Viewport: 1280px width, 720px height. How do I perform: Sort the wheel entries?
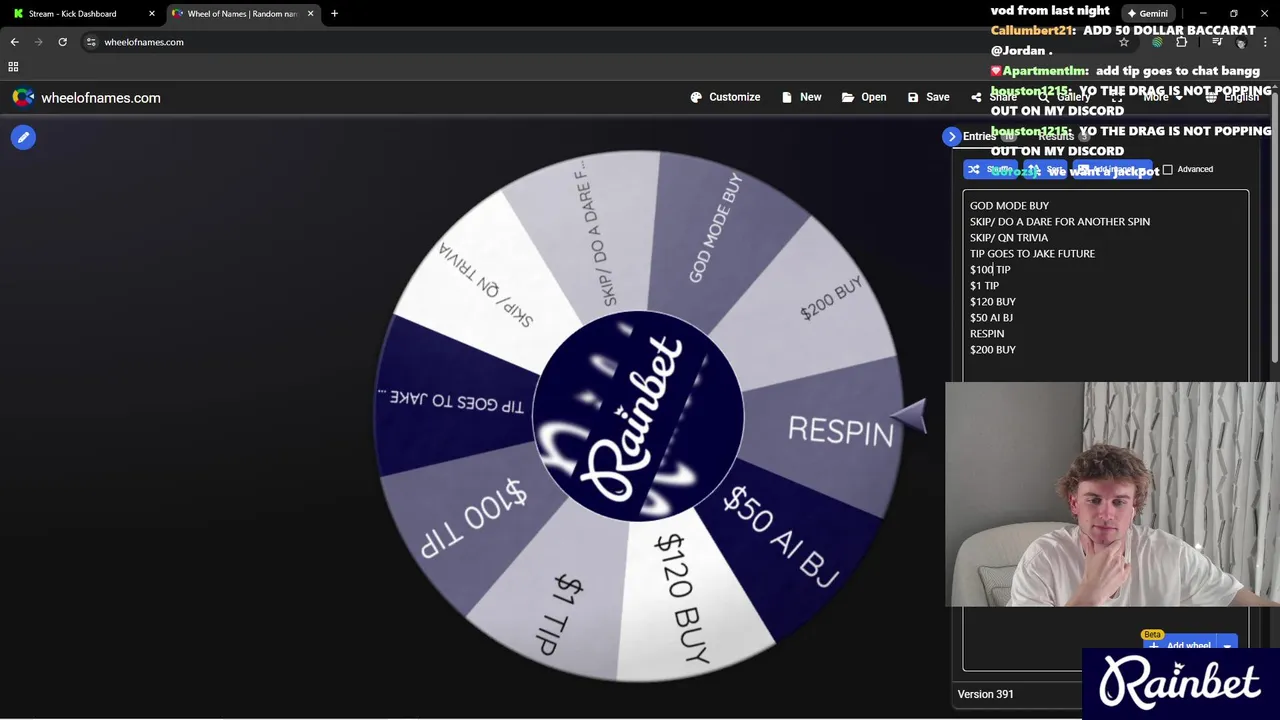click(x=1045, y=169)
